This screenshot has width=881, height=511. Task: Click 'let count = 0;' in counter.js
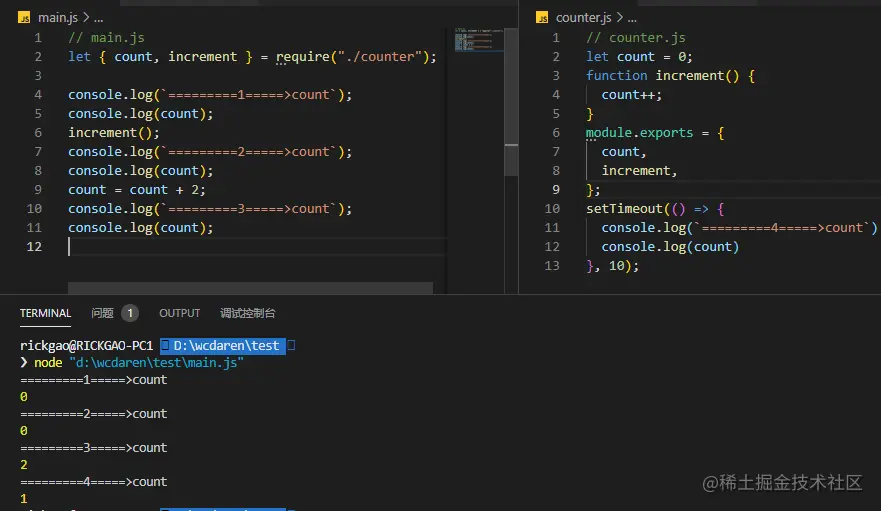pyautogui.click(x=639, y=57)
